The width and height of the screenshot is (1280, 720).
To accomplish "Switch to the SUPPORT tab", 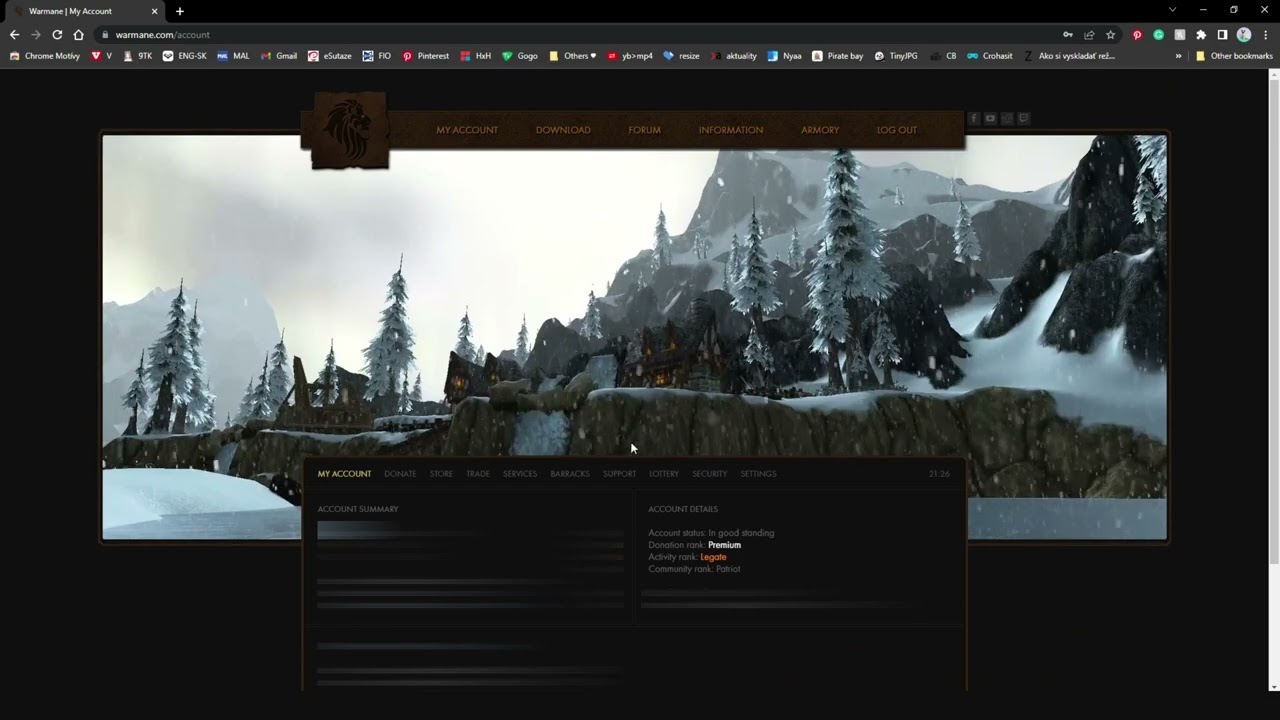I will click(619, 474).
